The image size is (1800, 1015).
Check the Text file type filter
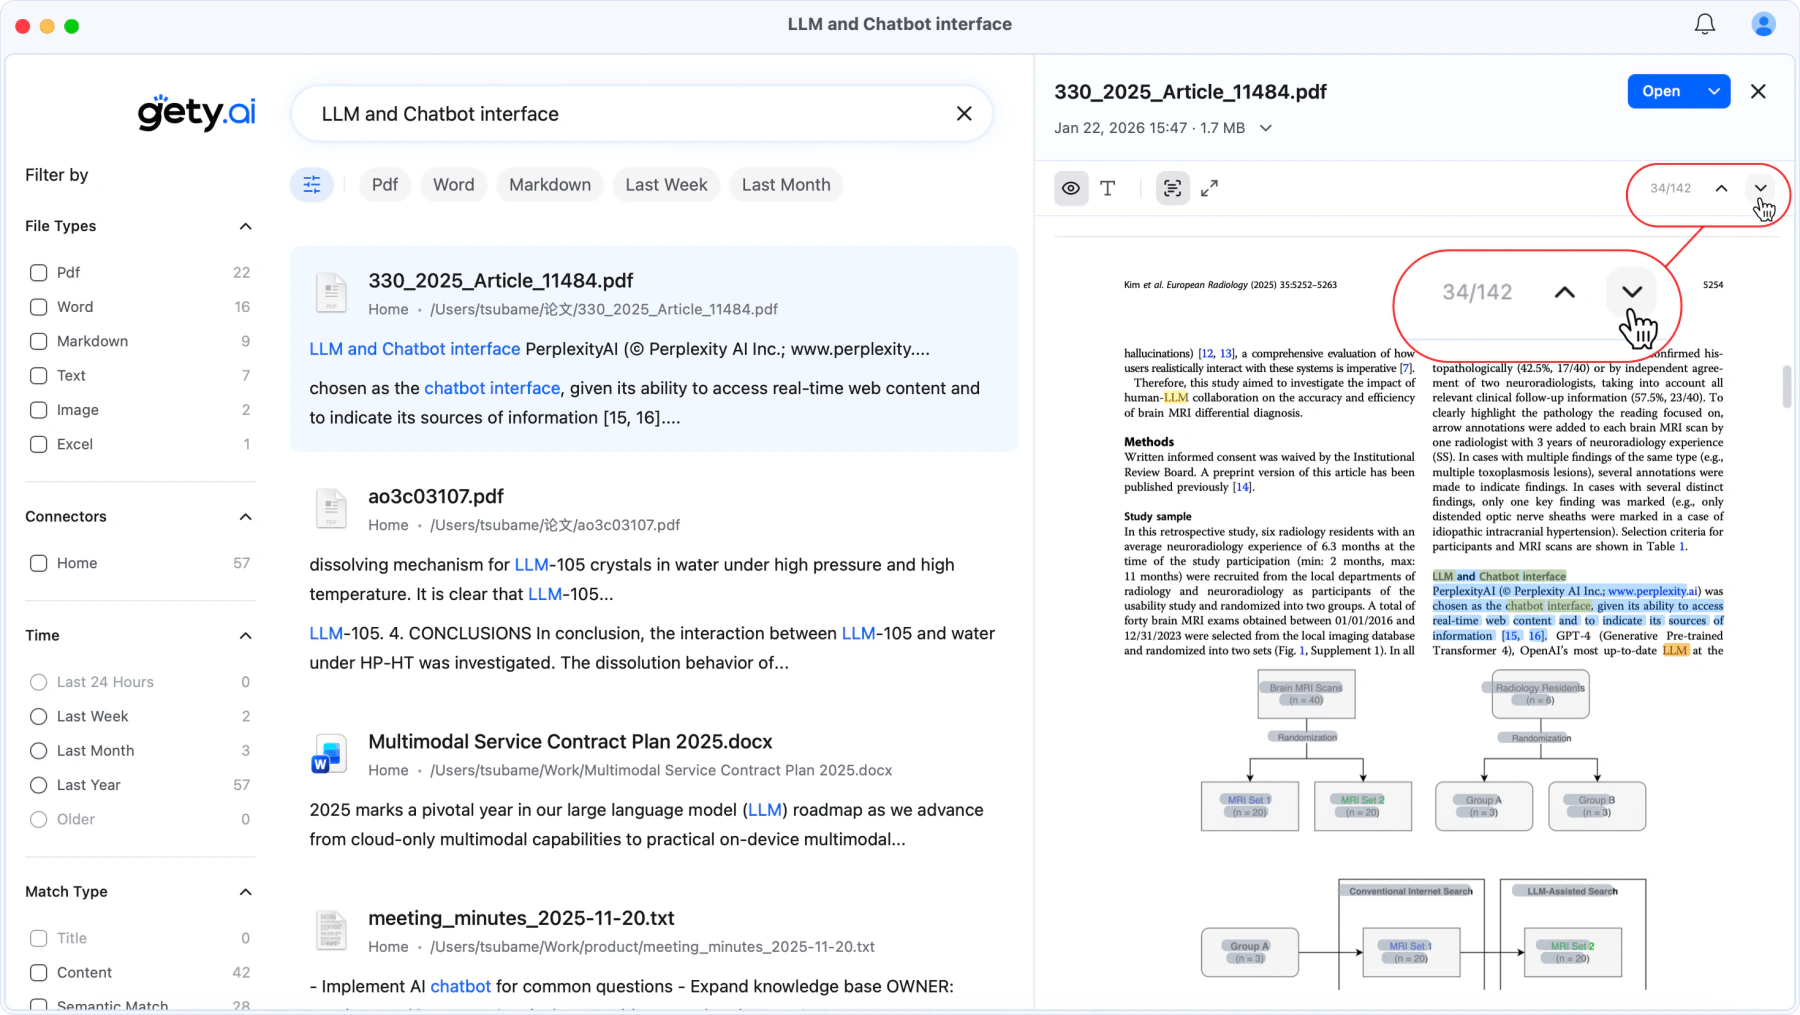pyautogui.click(x=39, y=376)
